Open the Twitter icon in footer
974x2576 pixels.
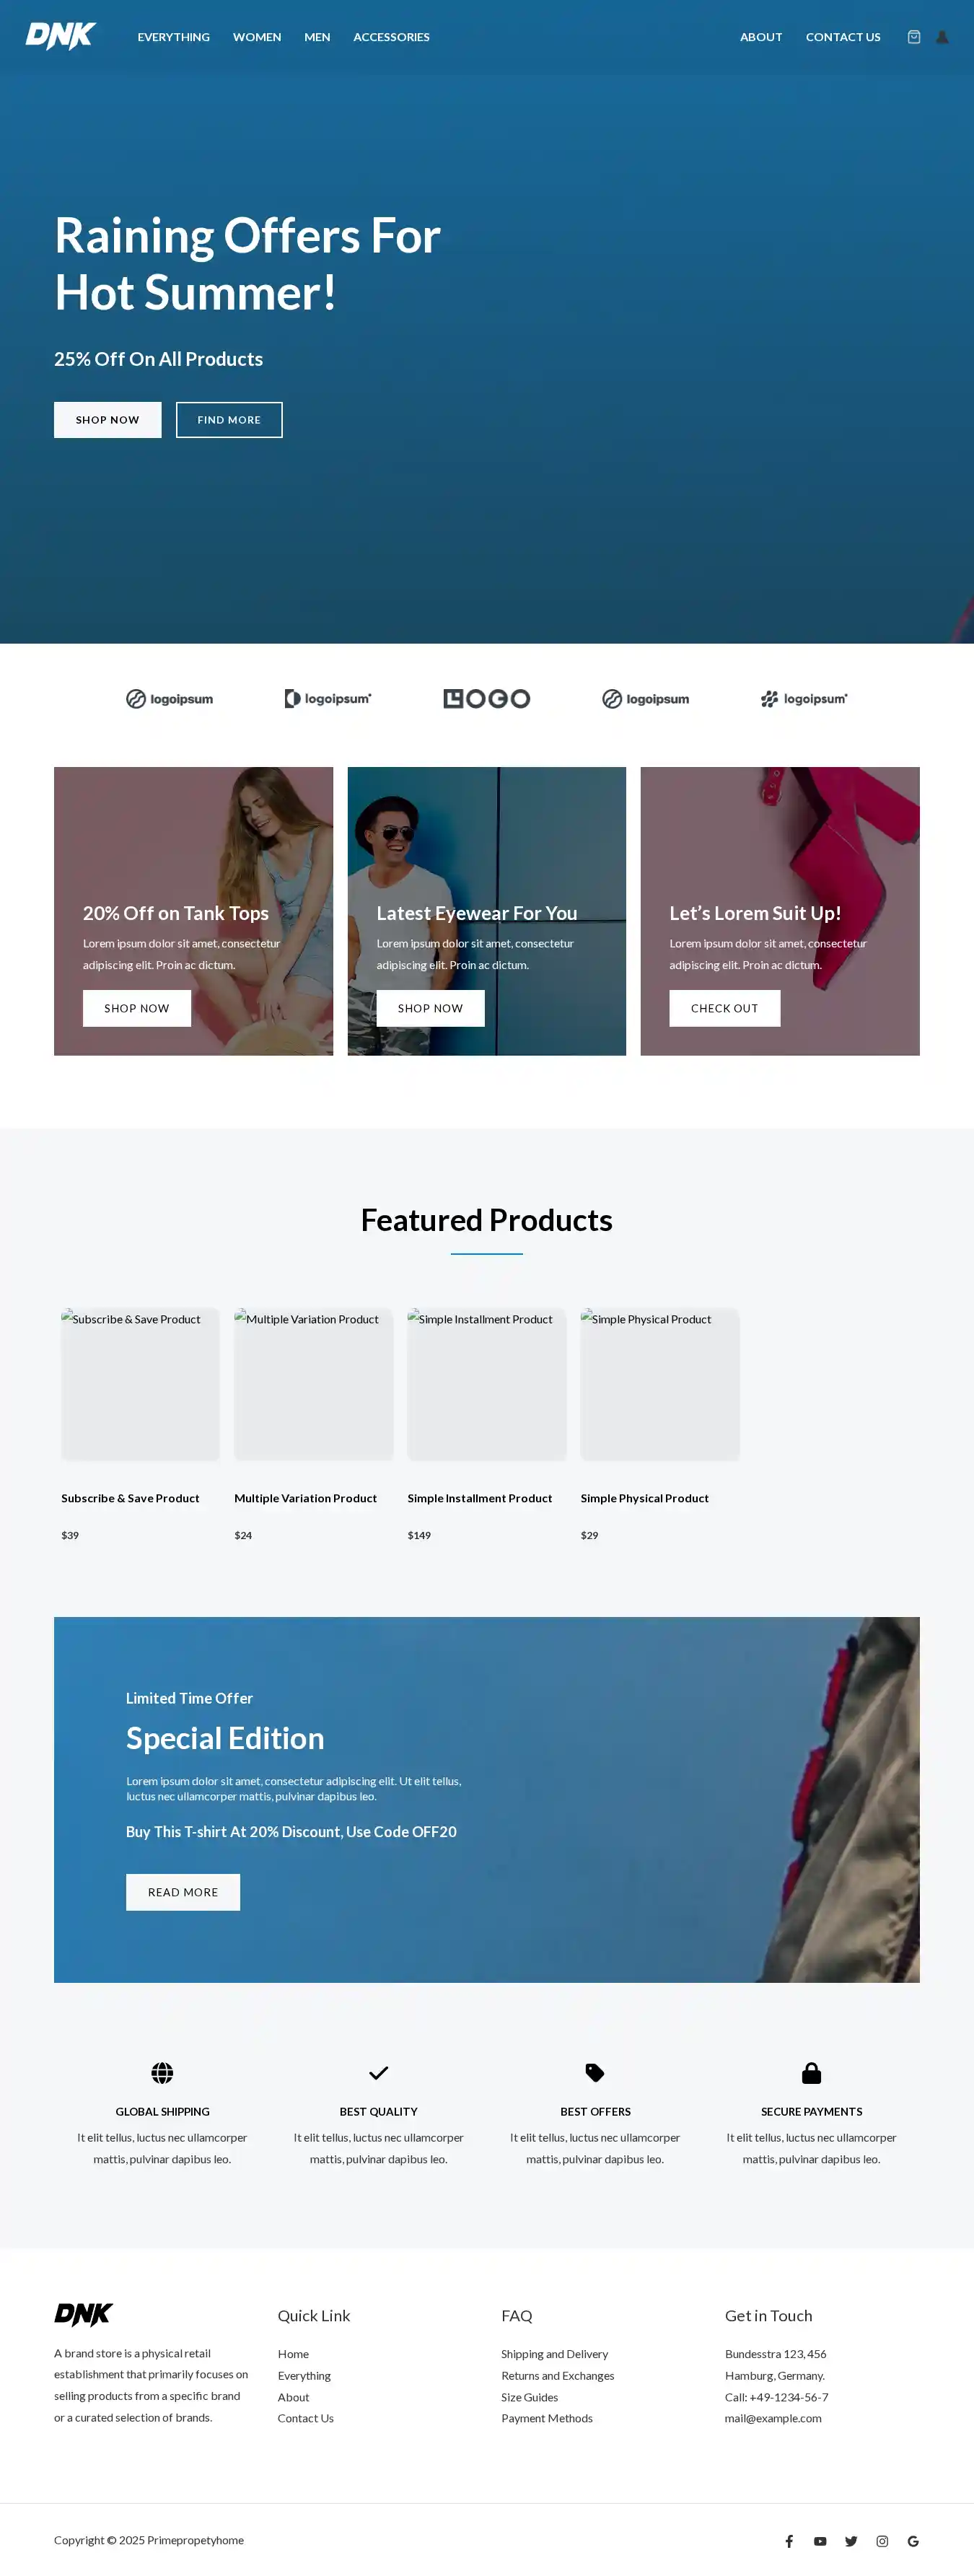(851, 2541)
